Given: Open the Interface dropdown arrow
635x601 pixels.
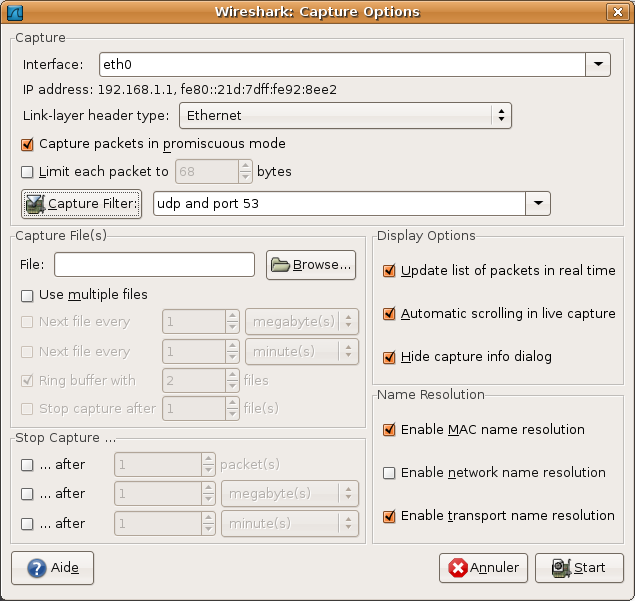Looking at the screenshot, I should [x=598, y=64].
